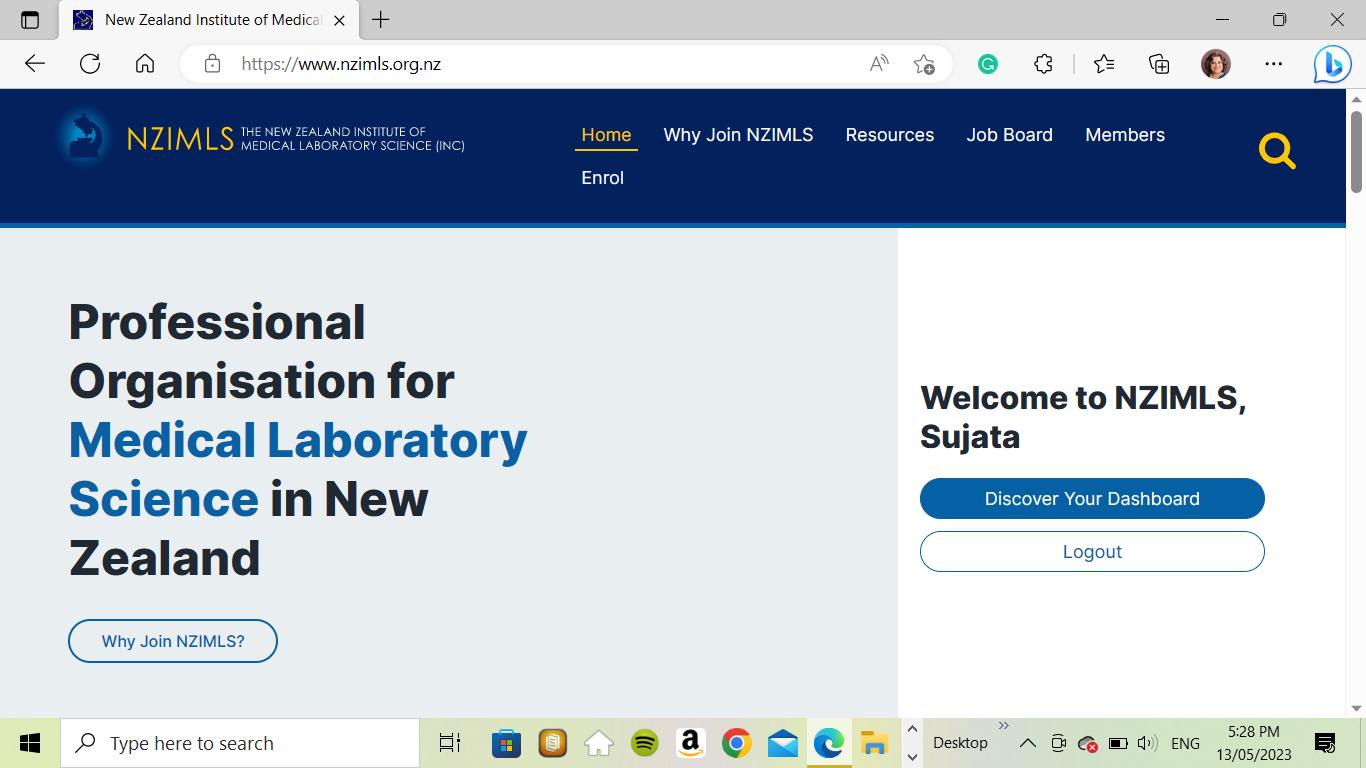Image resolution: width=1366 pixels, height=768 pixels.
Task: Open the Bing chat sidebar
Action: click(1332, 64)
